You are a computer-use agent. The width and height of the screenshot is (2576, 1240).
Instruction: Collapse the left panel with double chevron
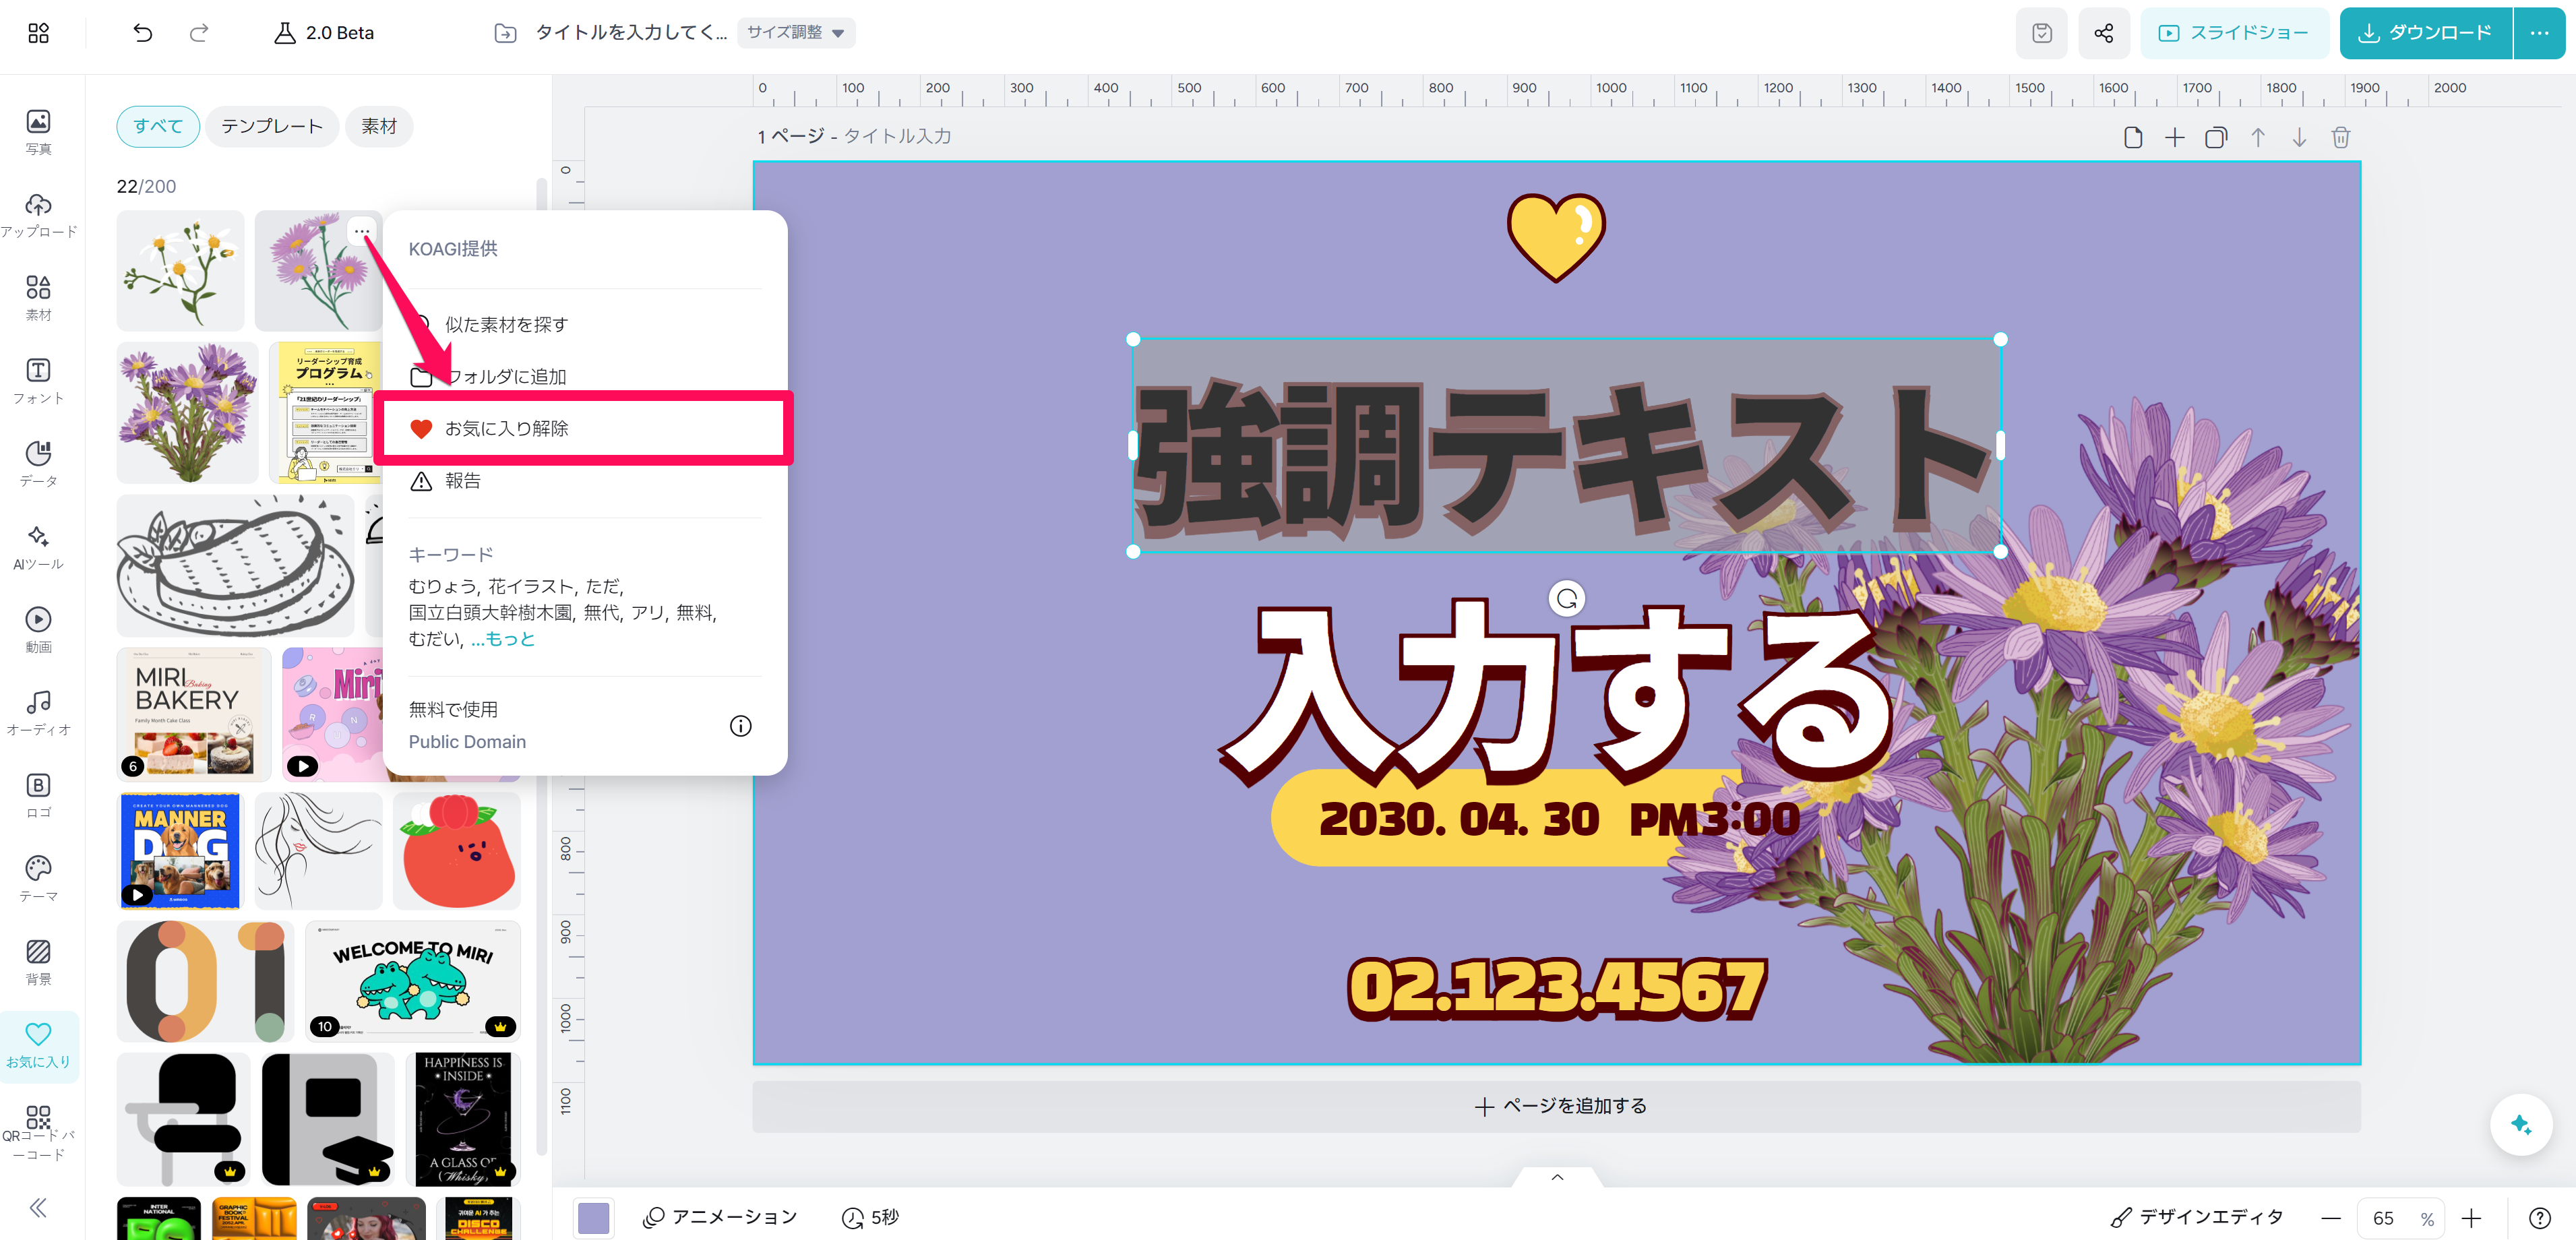tap(38, 1207)
